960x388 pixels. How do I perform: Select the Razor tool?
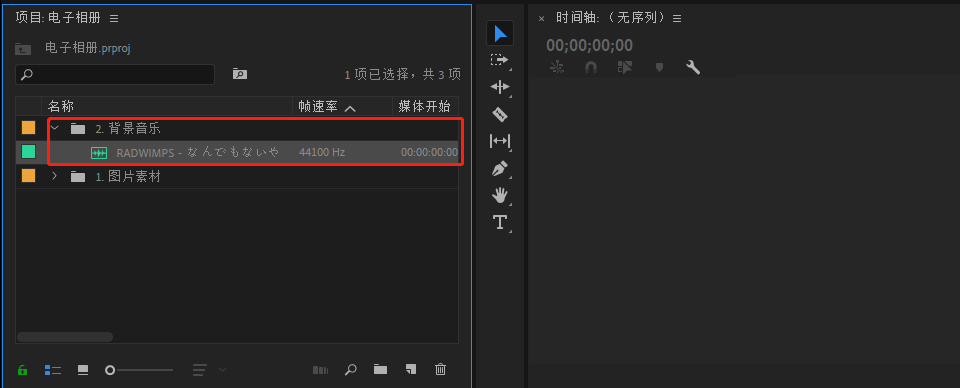pos(500,114)
